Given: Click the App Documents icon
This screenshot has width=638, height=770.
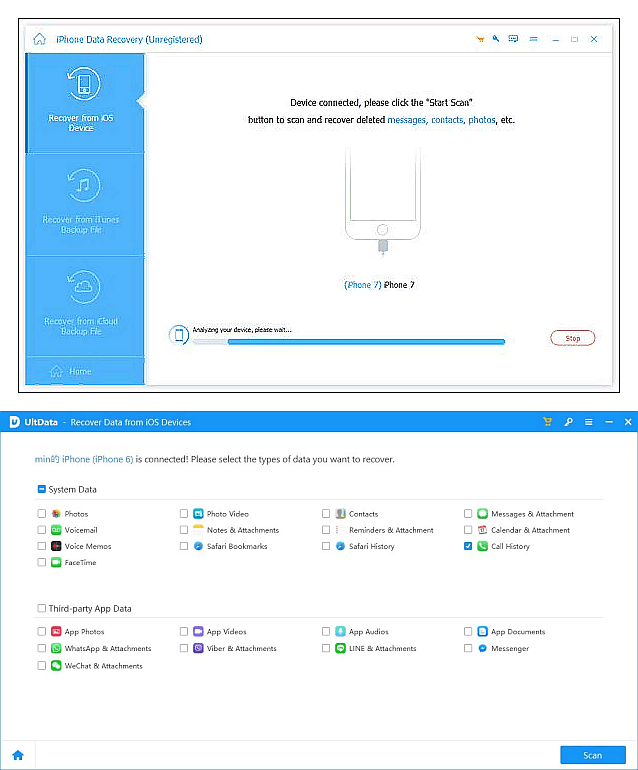Looking at the screenshot, I should pyautogui.click(x=482, y=632).
